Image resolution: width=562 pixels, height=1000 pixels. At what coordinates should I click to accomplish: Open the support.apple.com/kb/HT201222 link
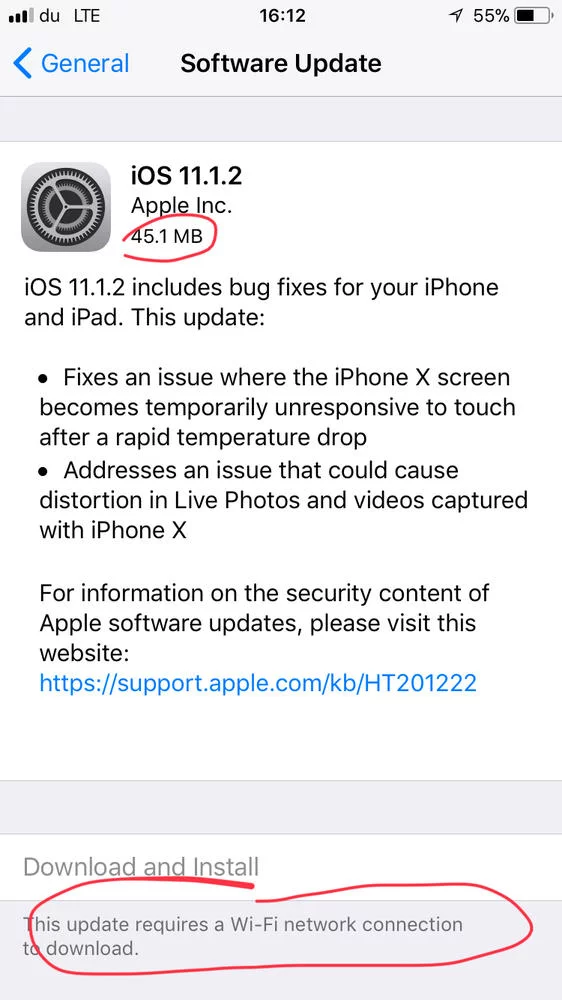(258, 683)
